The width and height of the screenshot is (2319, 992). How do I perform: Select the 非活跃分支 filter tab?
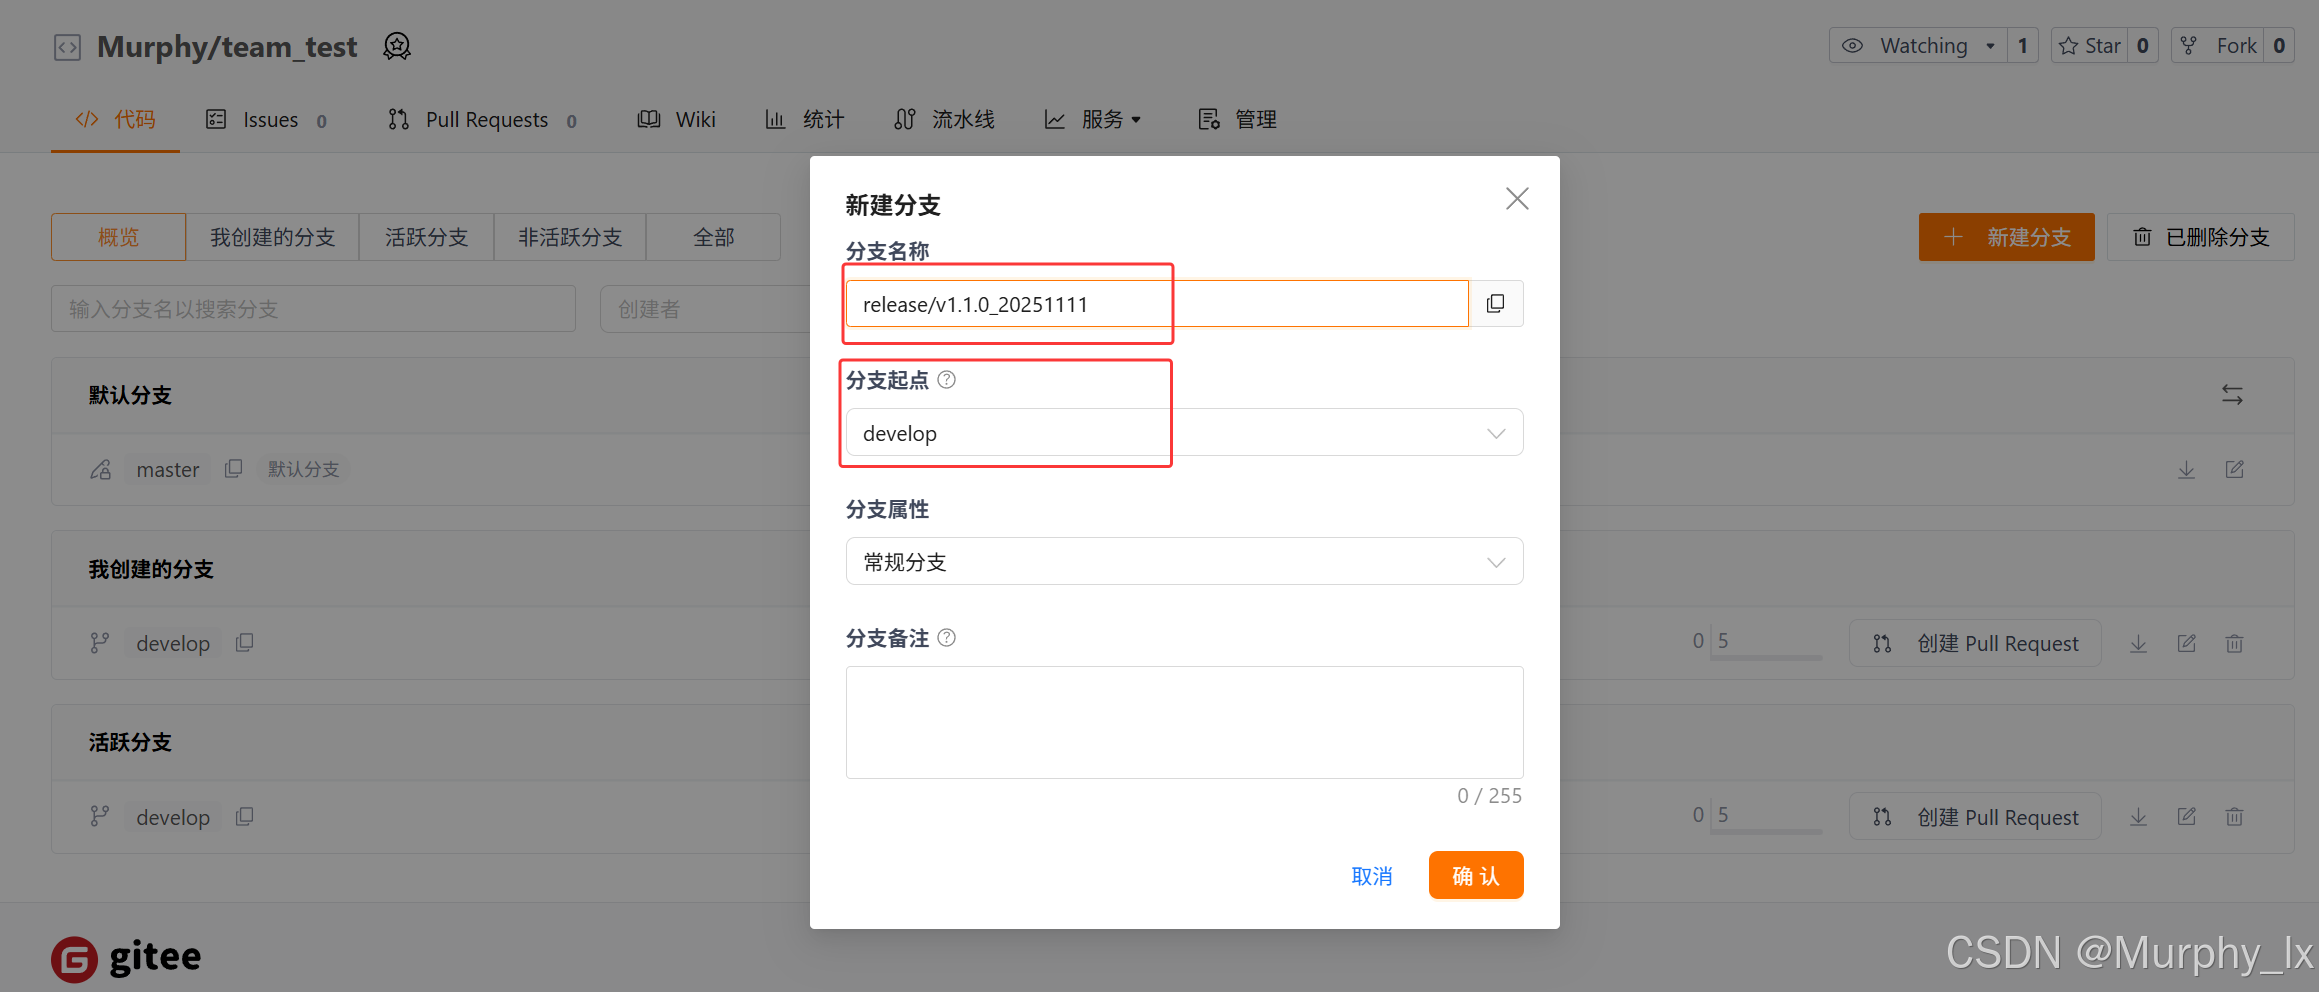coord(570,237)
